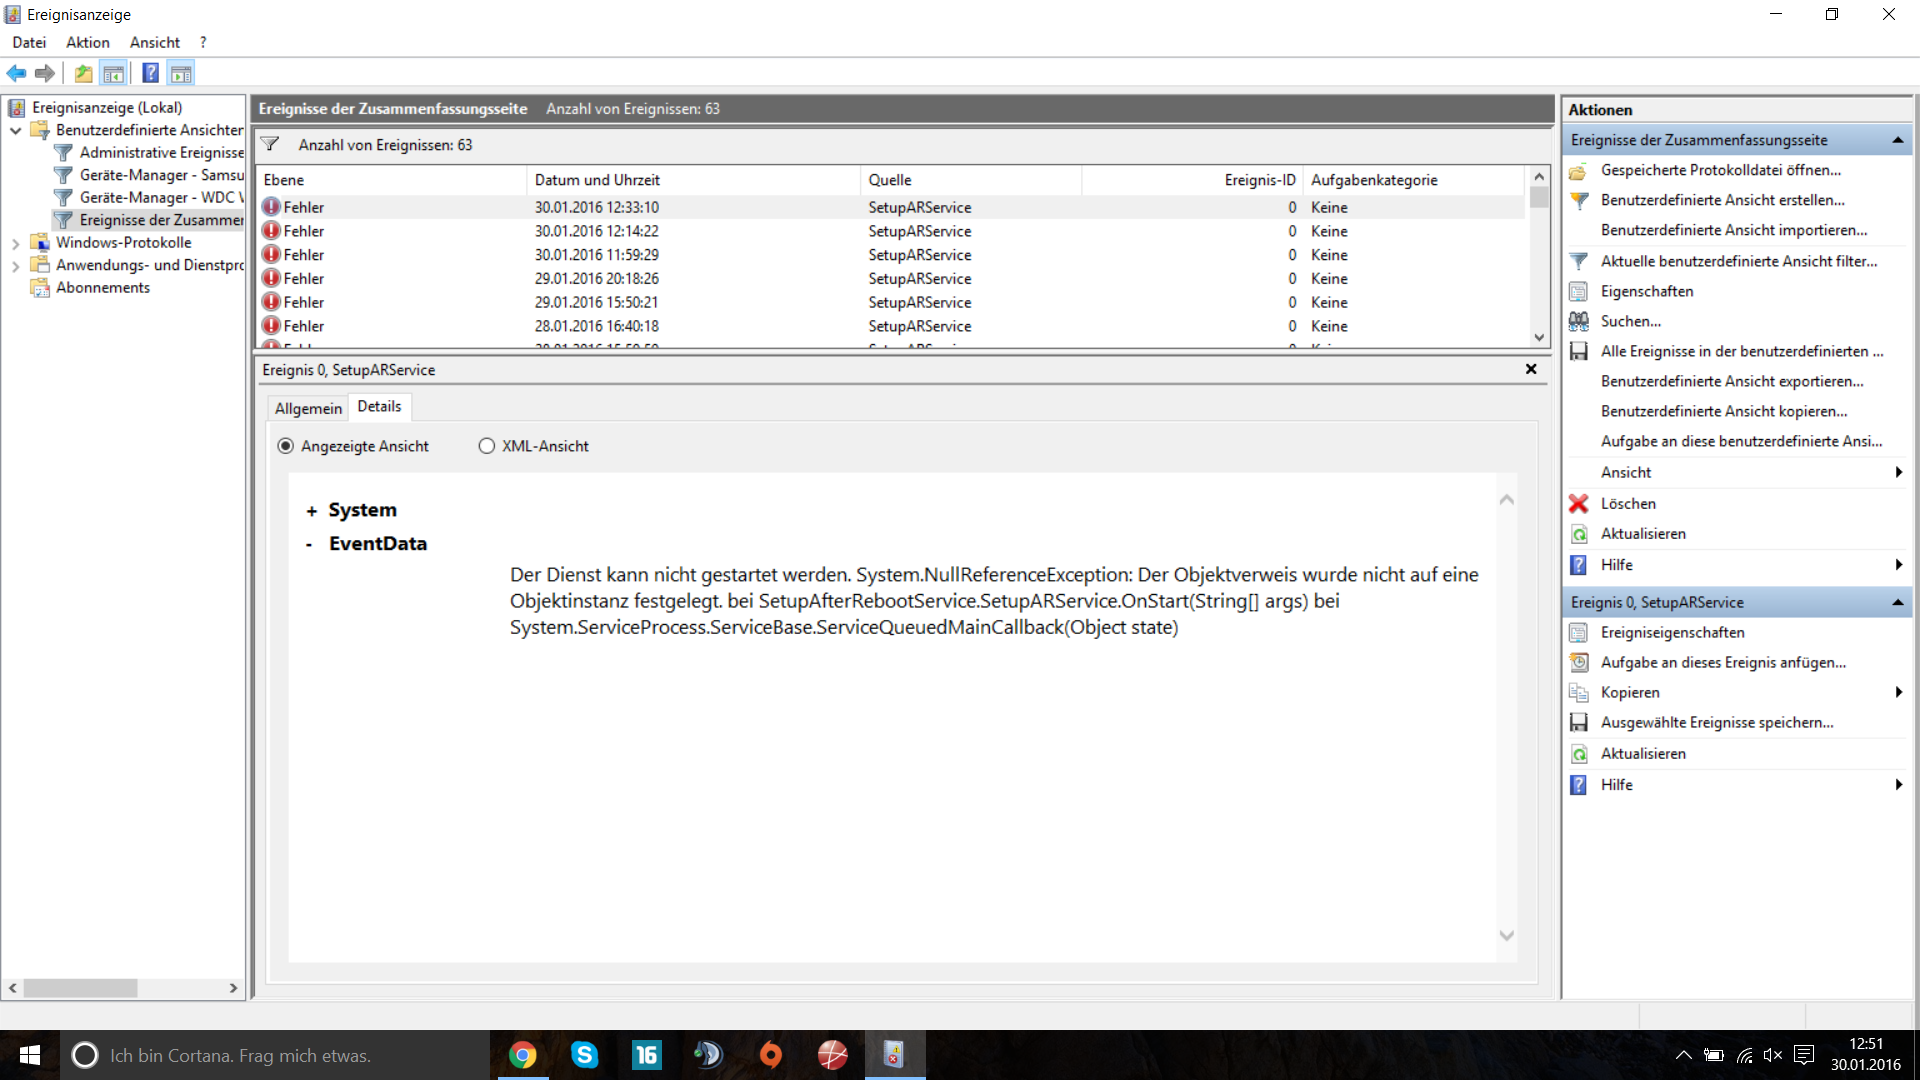Viewport: 1920px width, 1080px height.
Task: Collapse the EventData node
Action: (309, 545)
